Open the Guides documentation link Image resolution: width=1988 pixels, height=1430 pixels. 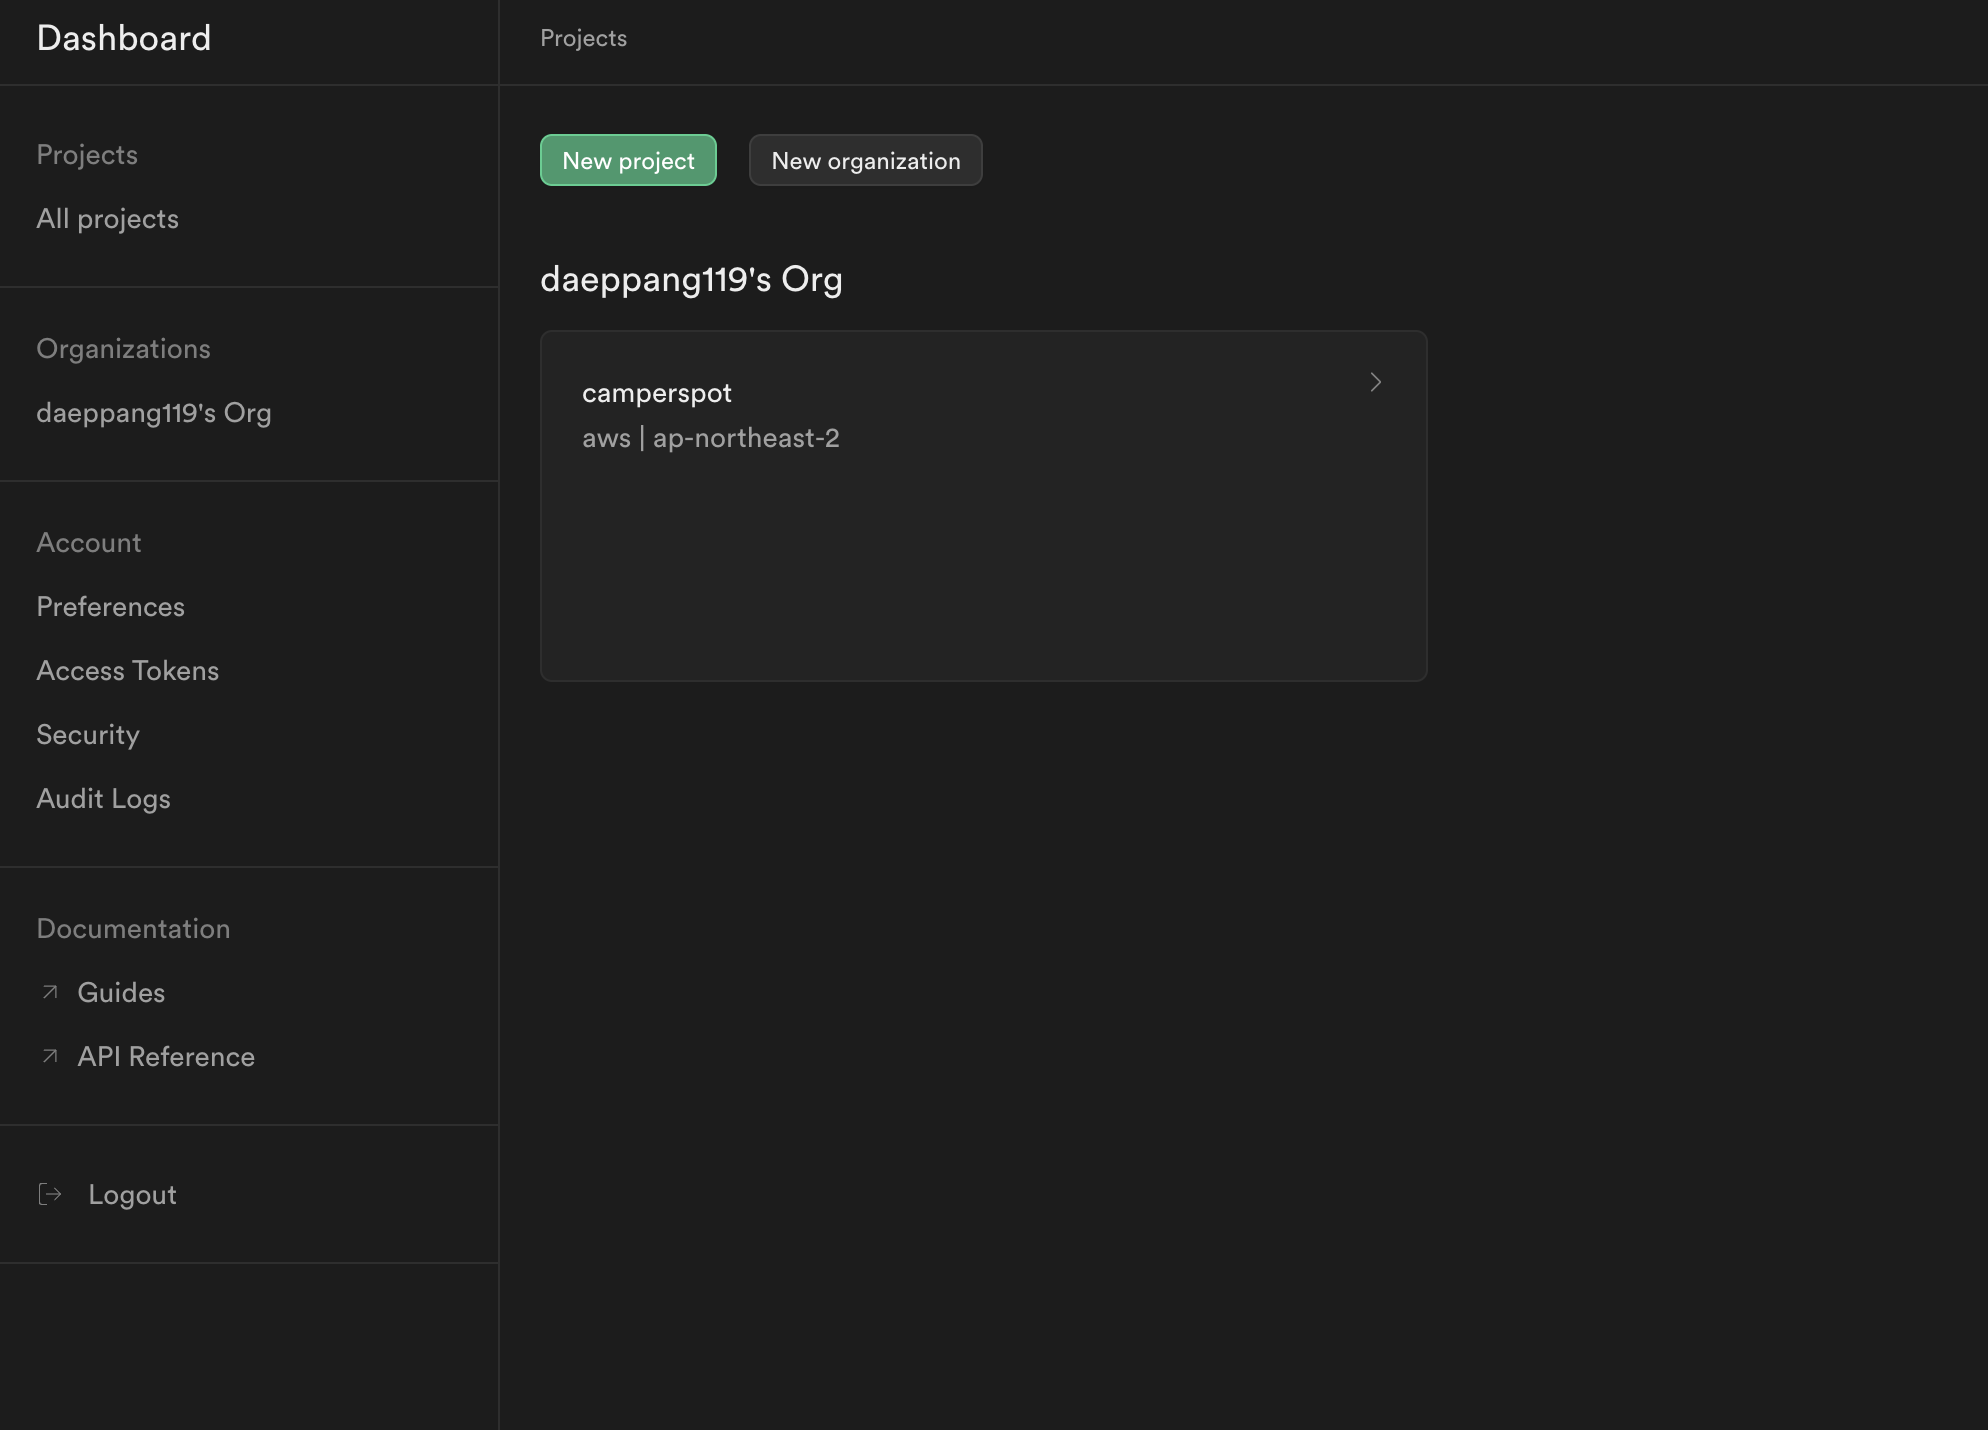(x=121, y=993)
